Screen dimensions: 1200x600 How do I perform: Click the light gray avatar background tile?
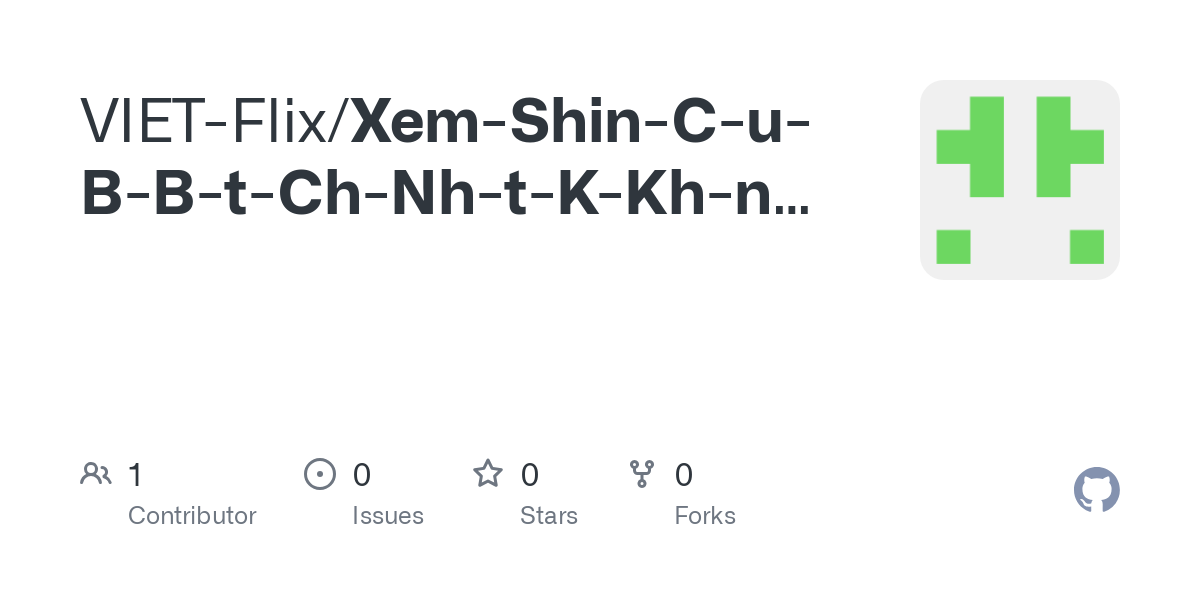tap(1020, 180)
